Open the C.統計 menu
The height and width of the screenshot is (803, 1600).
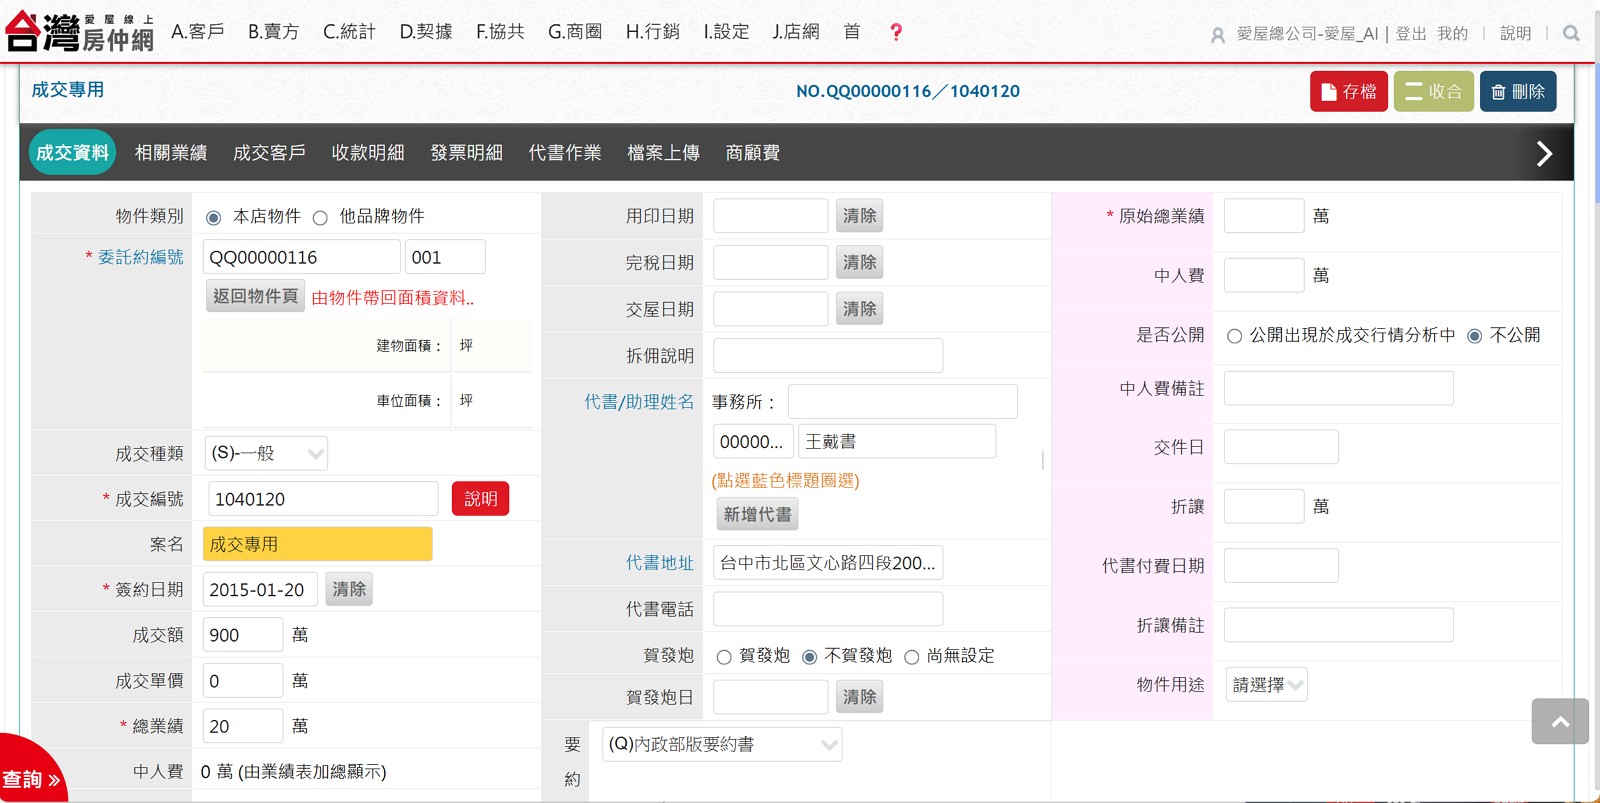349,32
